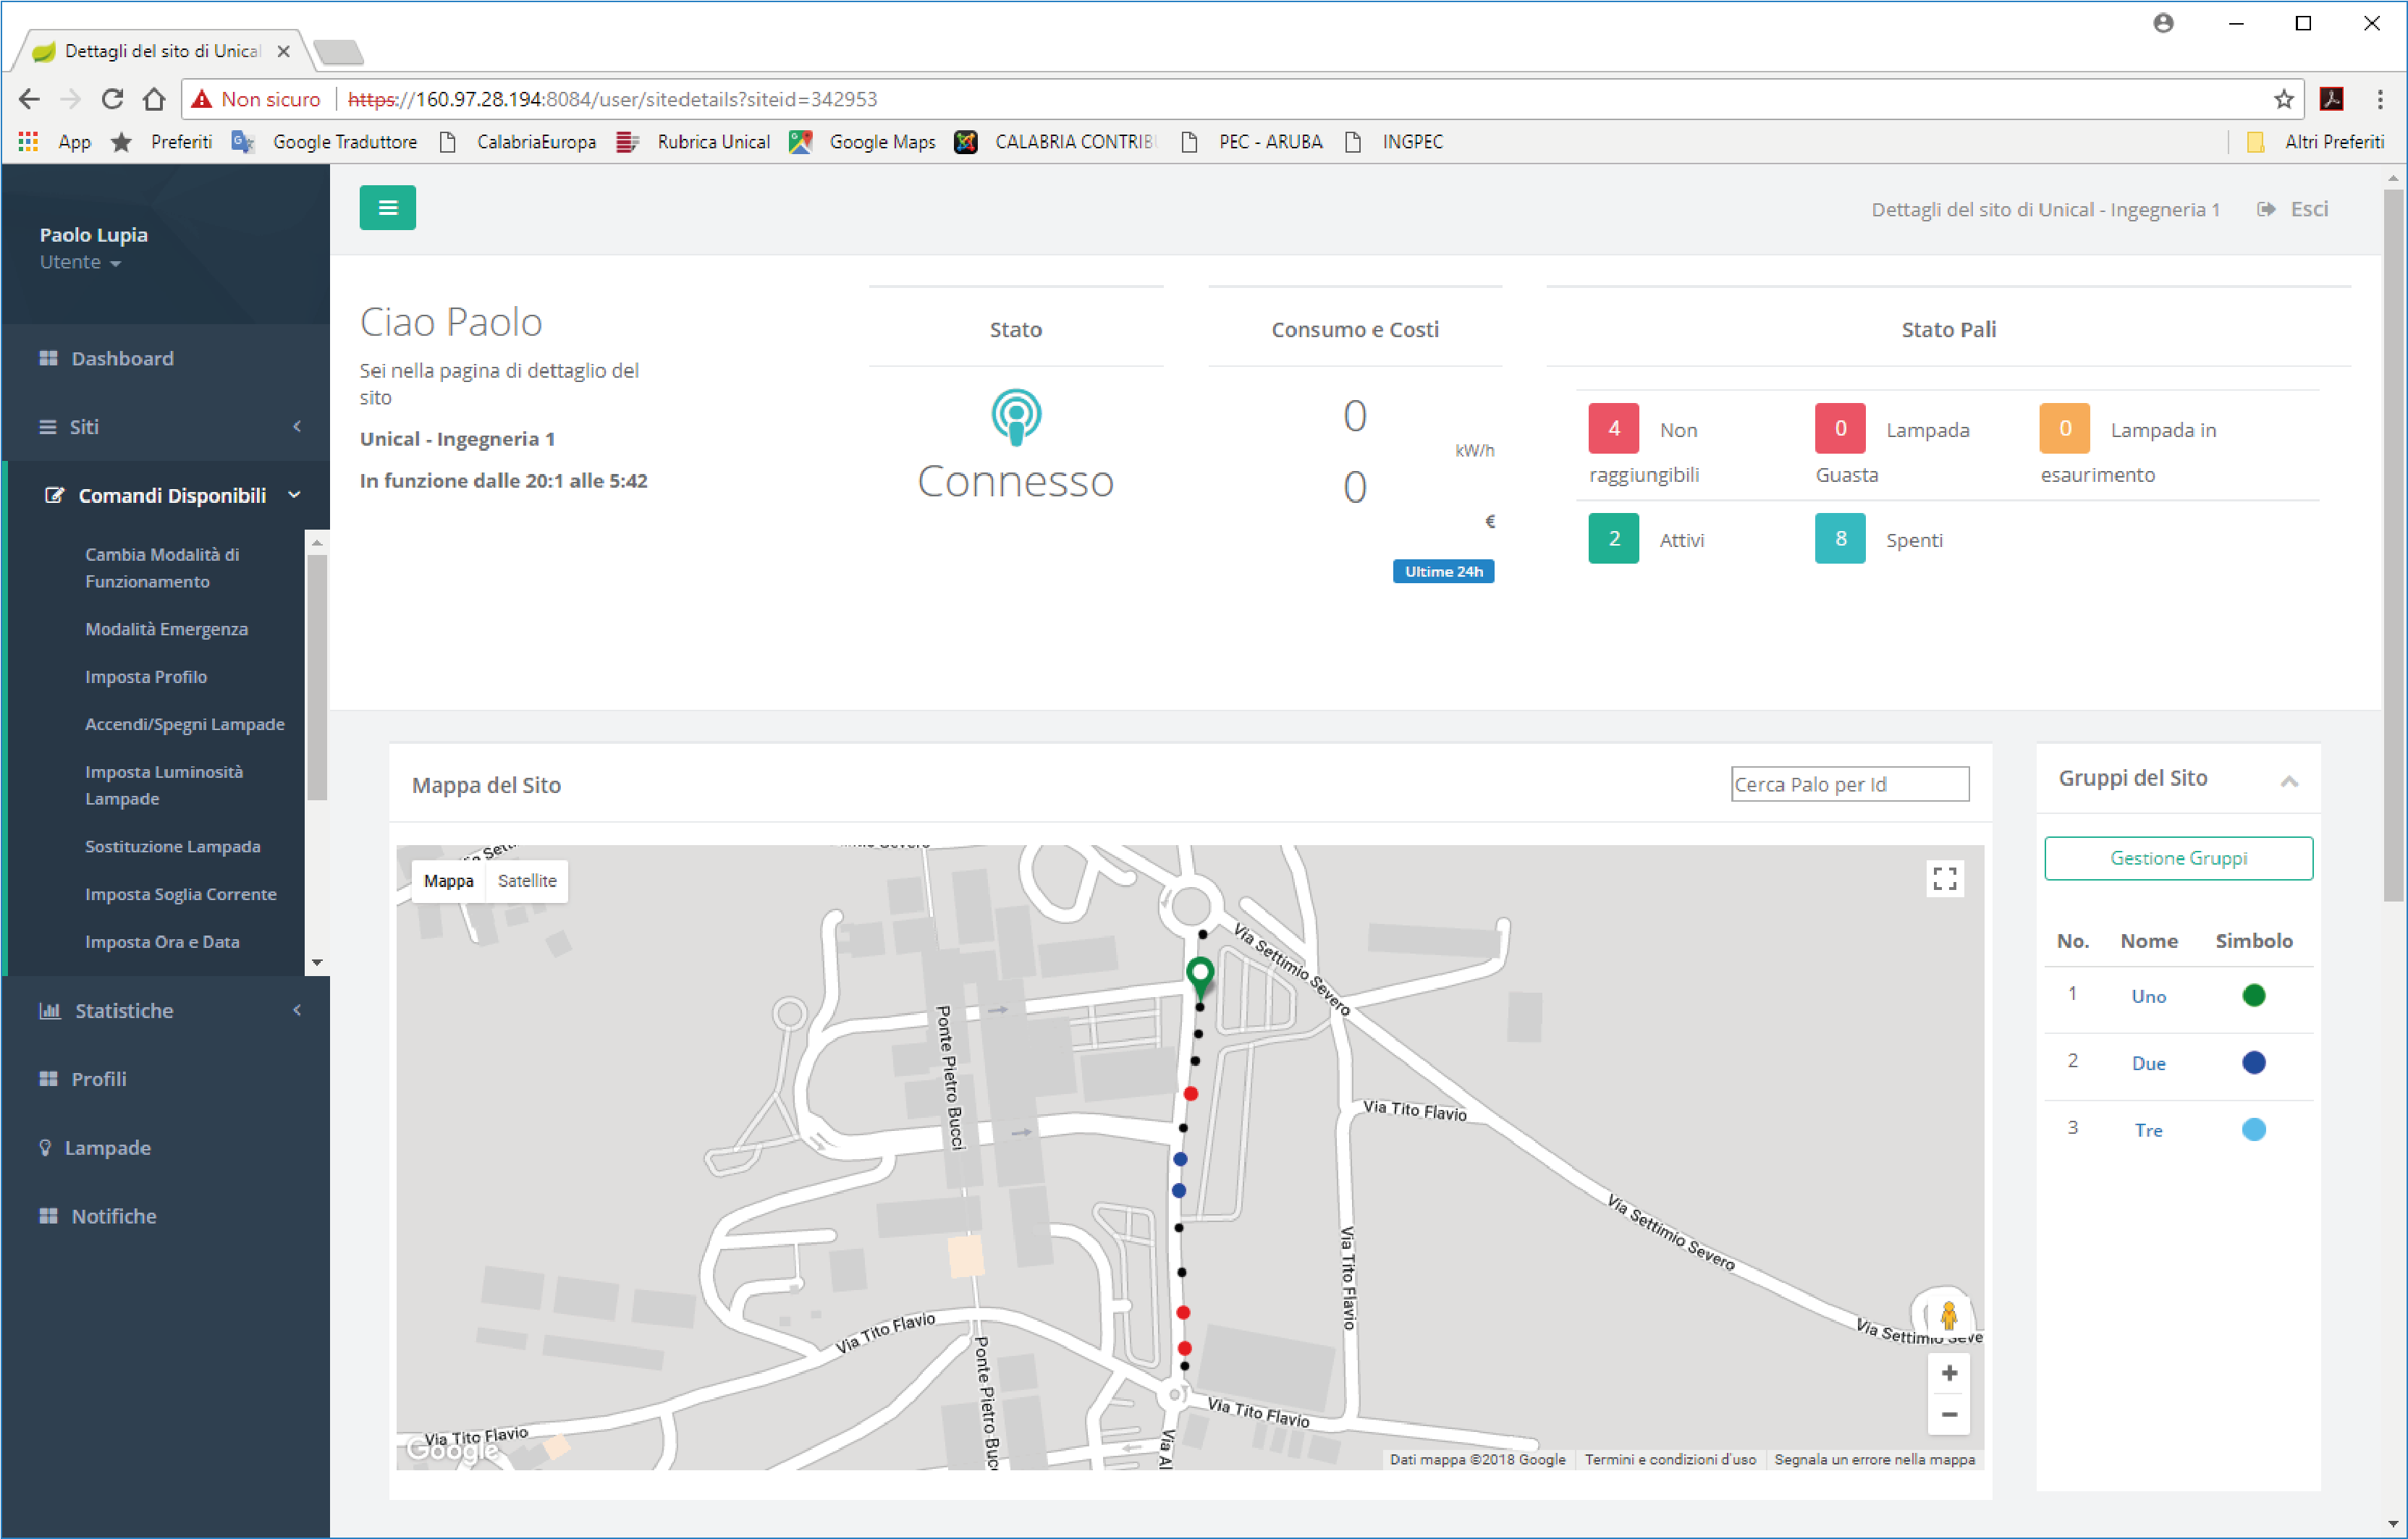Image resolution: width=2408 pixels, height=1539 pixels.
Task: Click the command list scrollbar down arrow
Action: point(317,963)
